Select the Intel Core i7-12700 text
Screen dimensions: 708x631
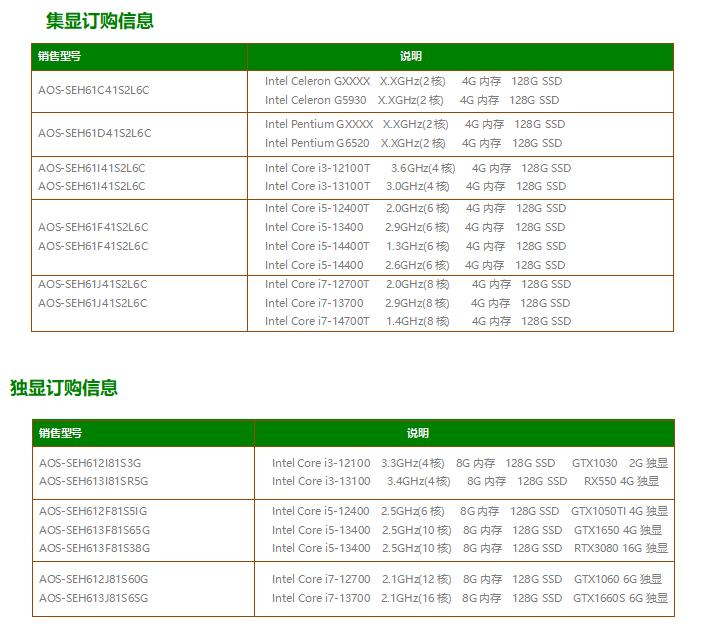(x=321, y=580)
